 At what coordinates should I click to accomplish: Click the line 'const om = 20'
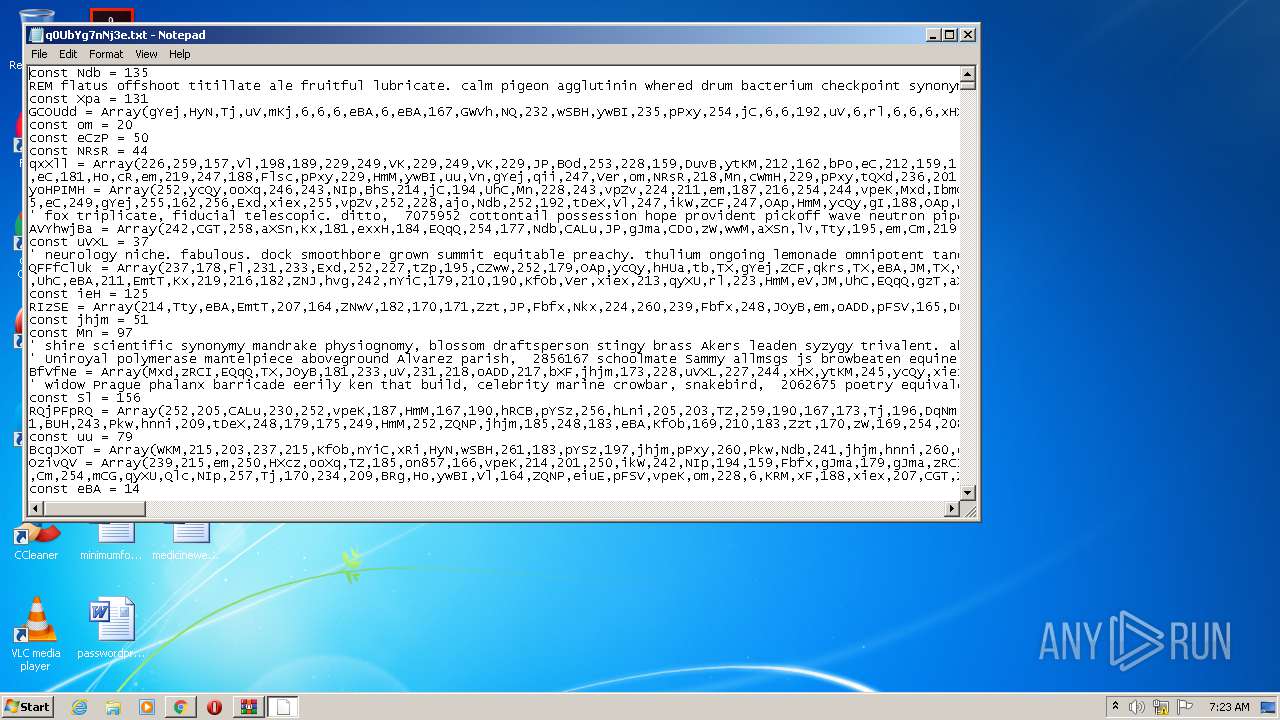point(81,125)
